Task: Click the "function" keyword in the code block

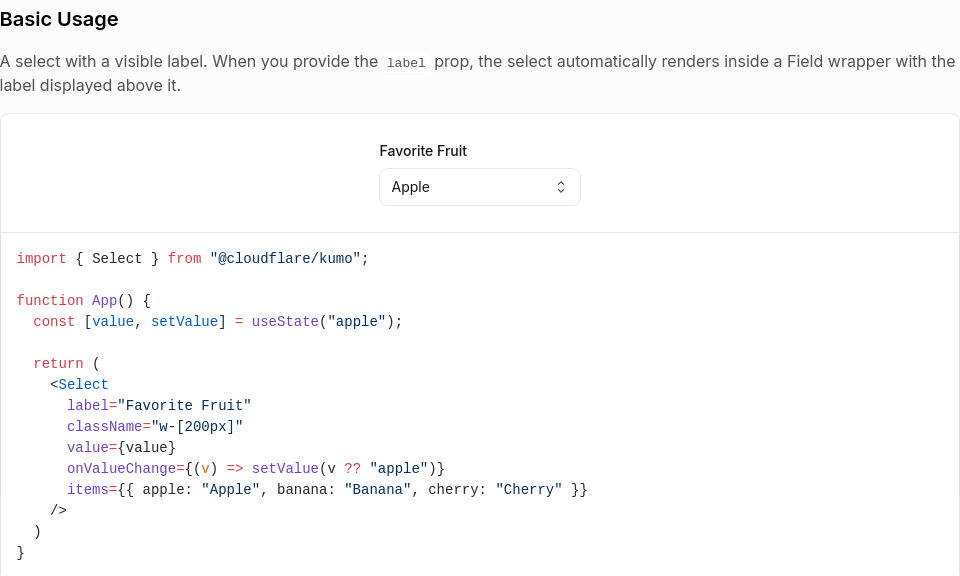Action: 50,301
